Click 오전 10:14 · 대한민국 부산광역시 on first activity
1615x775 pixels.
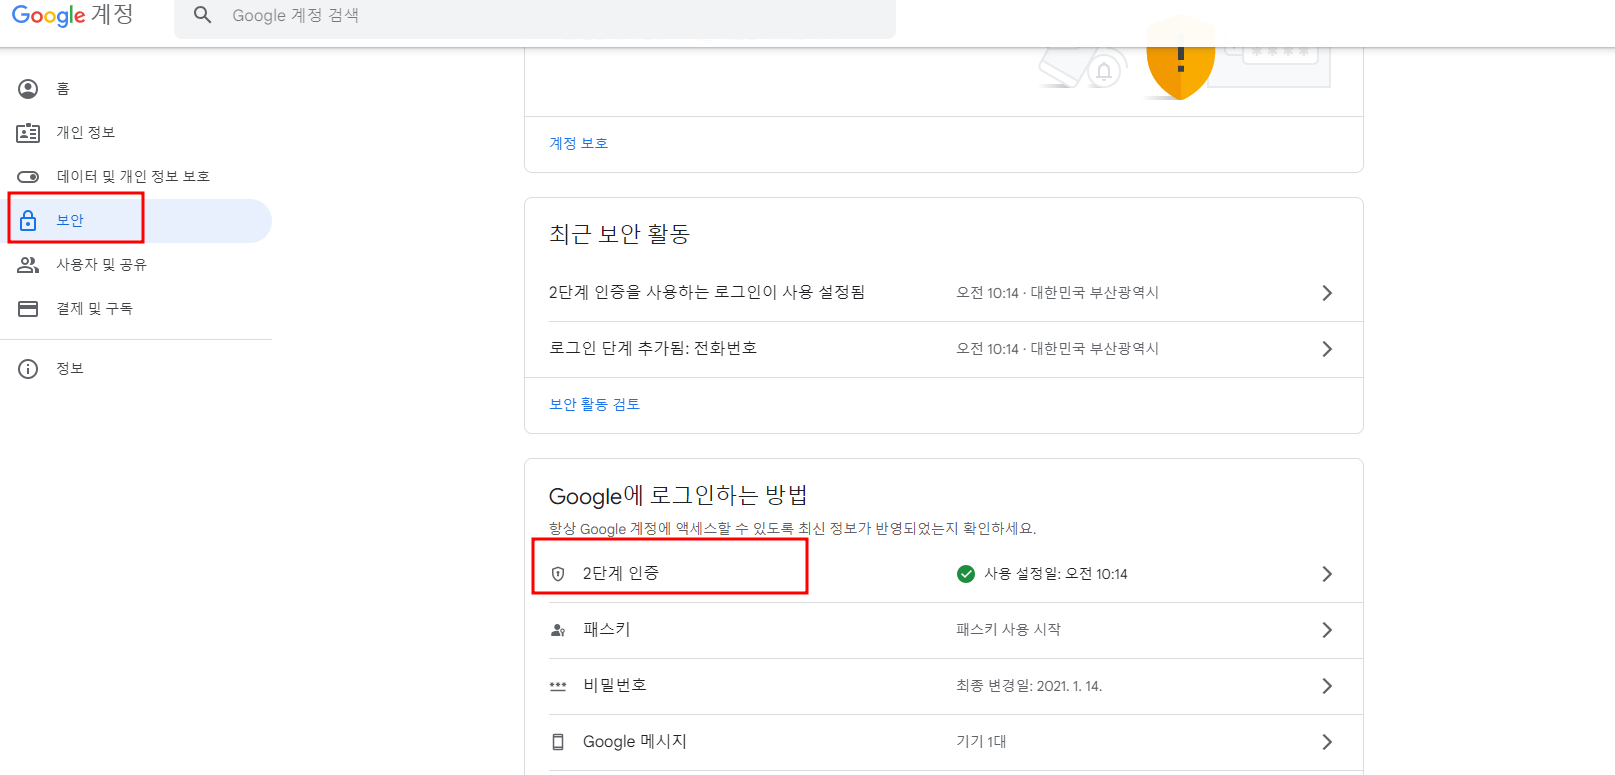coord(1057,293)
